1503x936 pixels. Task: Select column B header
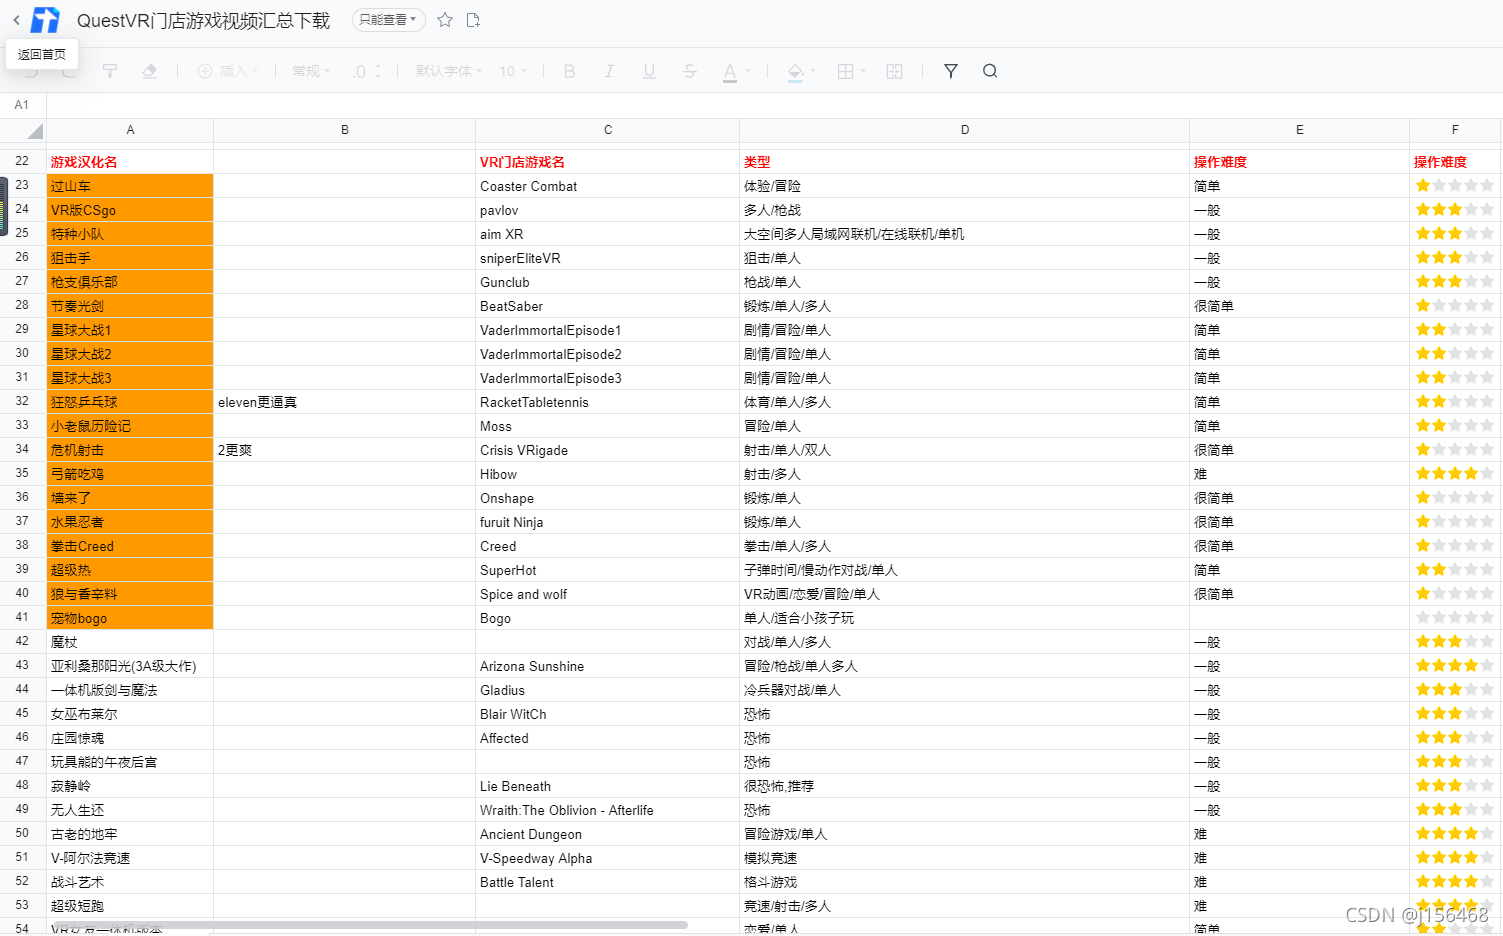click(x=345, y=130)
